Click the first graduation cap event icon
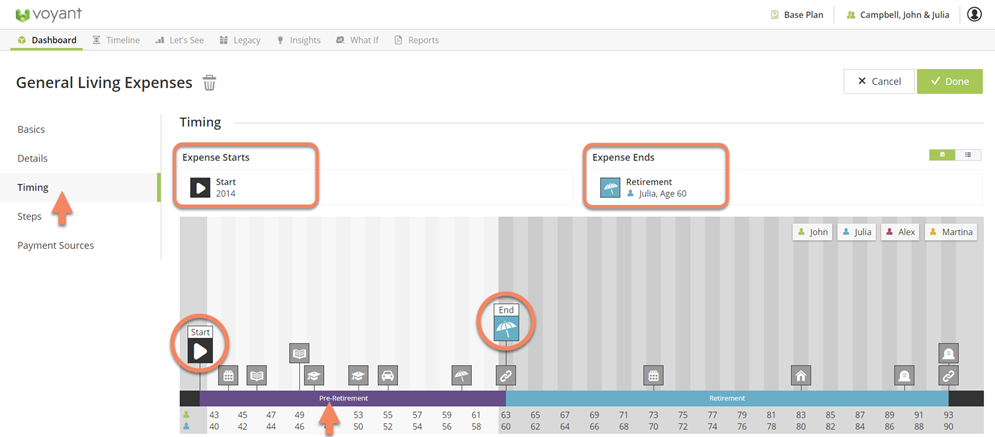The width and height of the screenshot is (995, 437). click(313, 376)
